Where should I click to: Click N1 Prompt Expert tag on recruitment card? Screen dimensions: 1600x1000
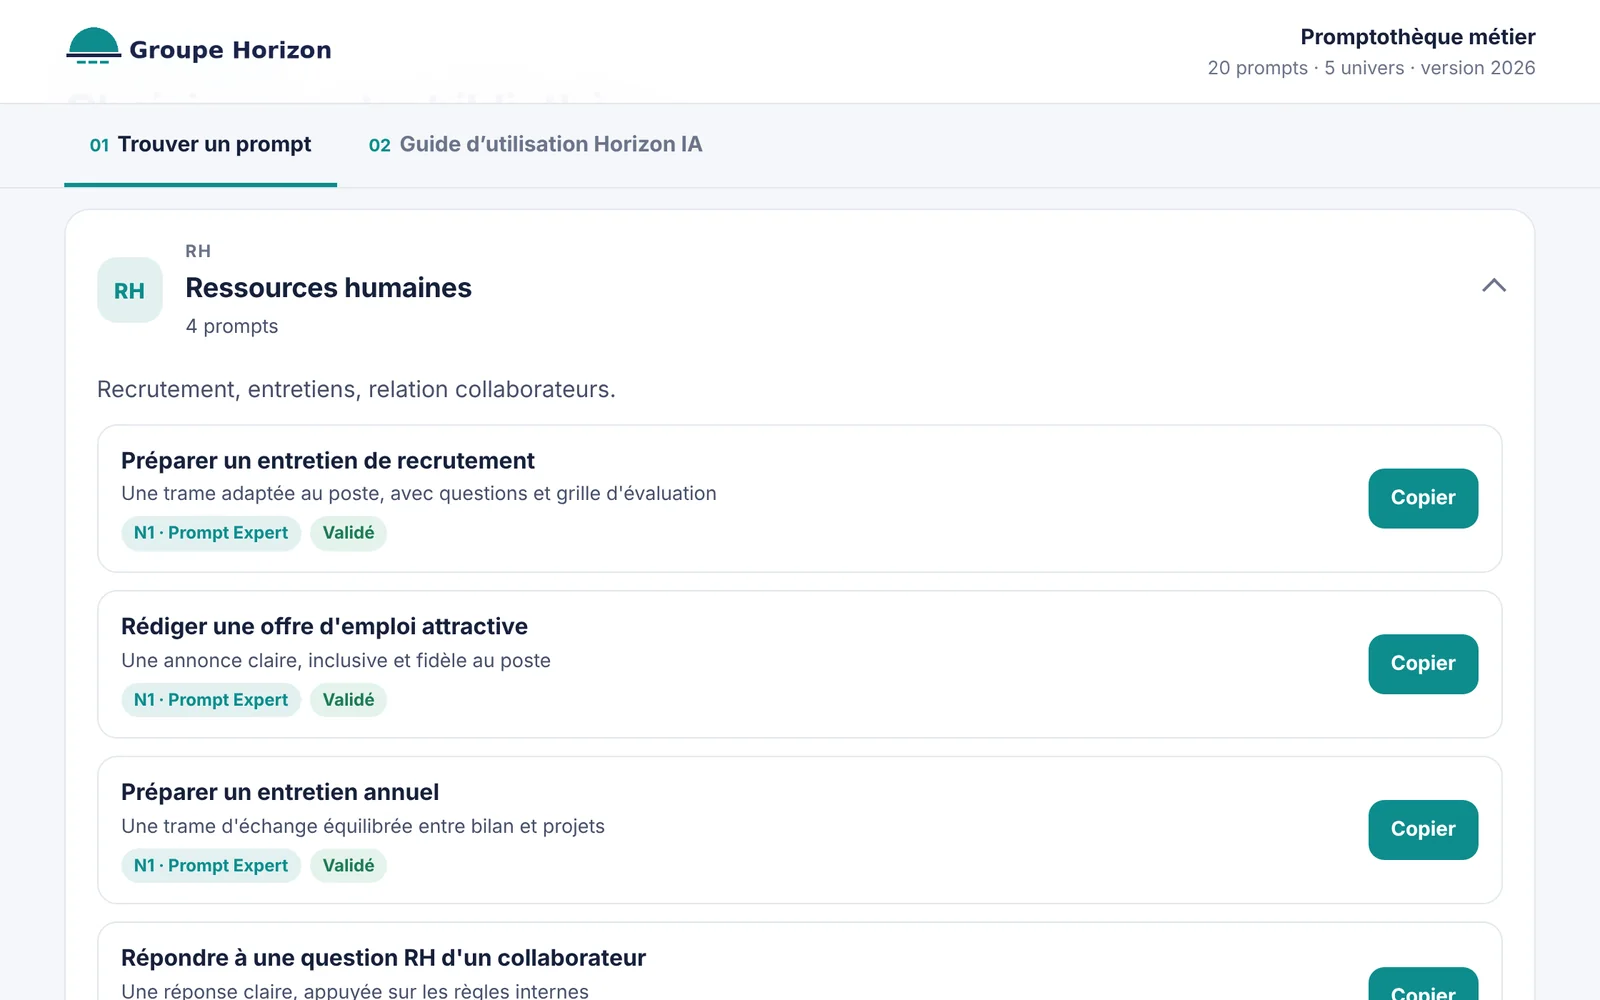coord(211,533)
